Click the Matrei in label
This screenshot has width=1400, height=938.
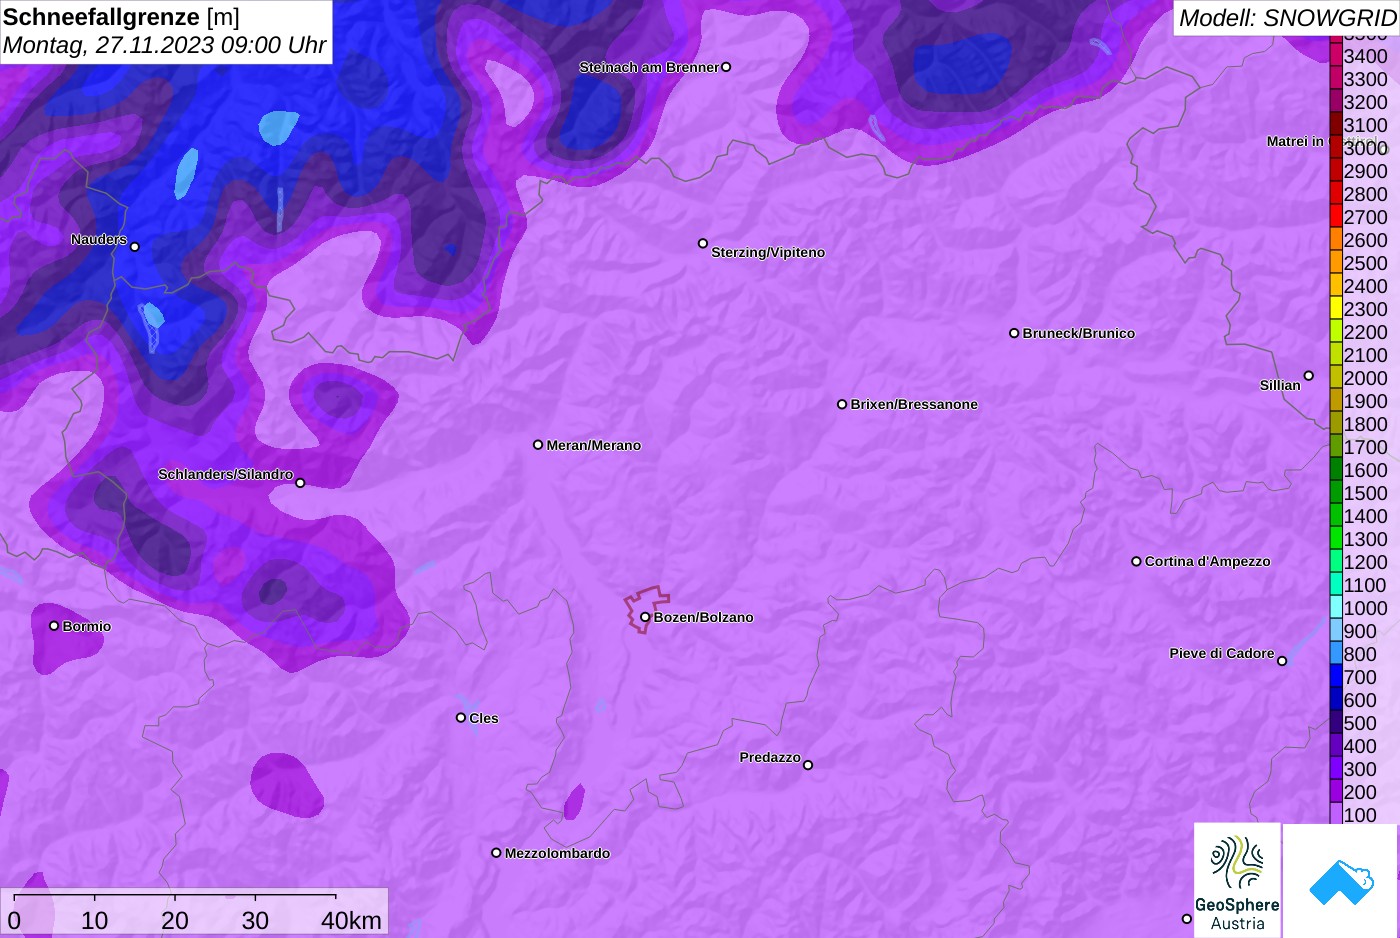(1295, 141)
